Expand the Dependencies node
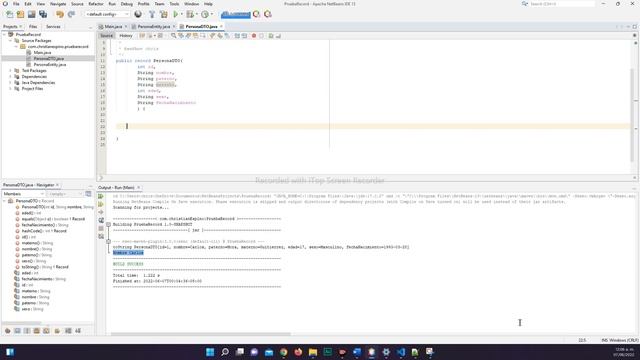Screen dimensions: 640x360 point(10,77)
